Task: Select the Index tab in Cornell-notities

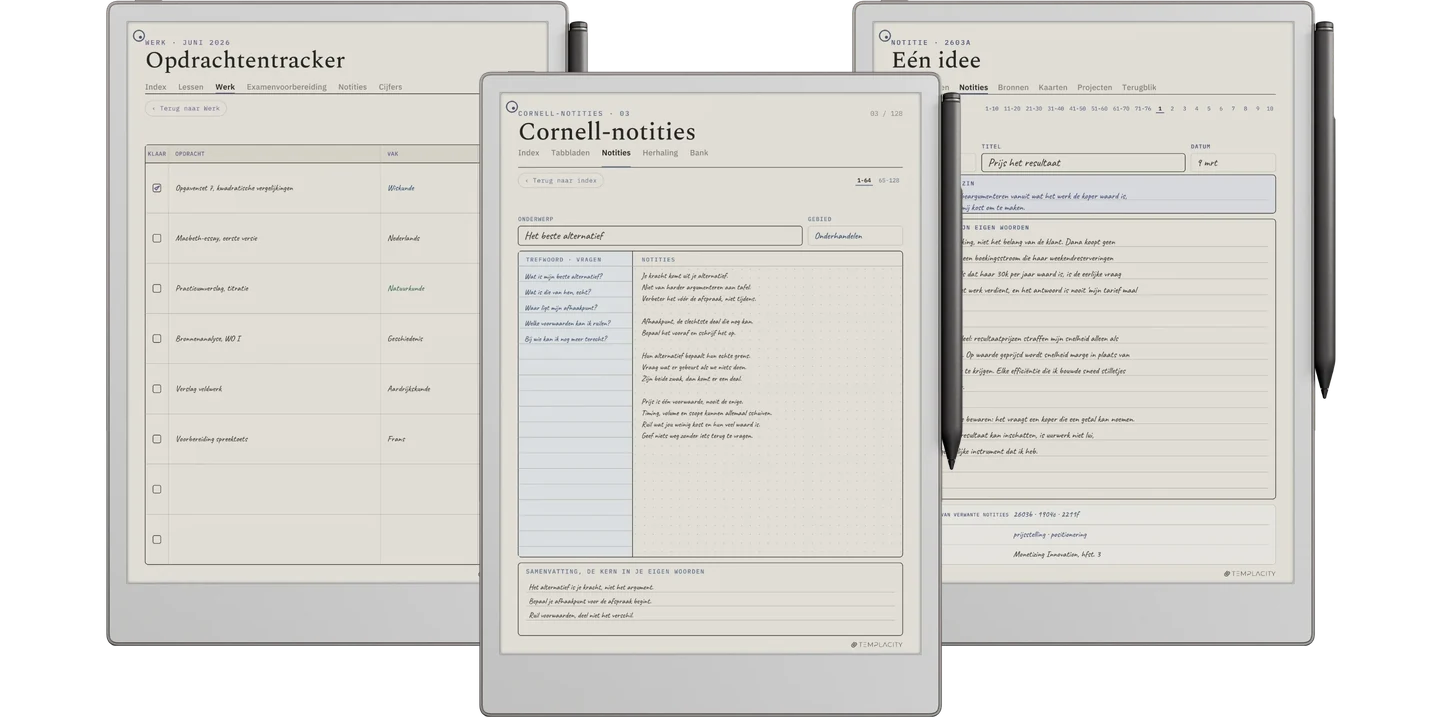Action: 529,153
